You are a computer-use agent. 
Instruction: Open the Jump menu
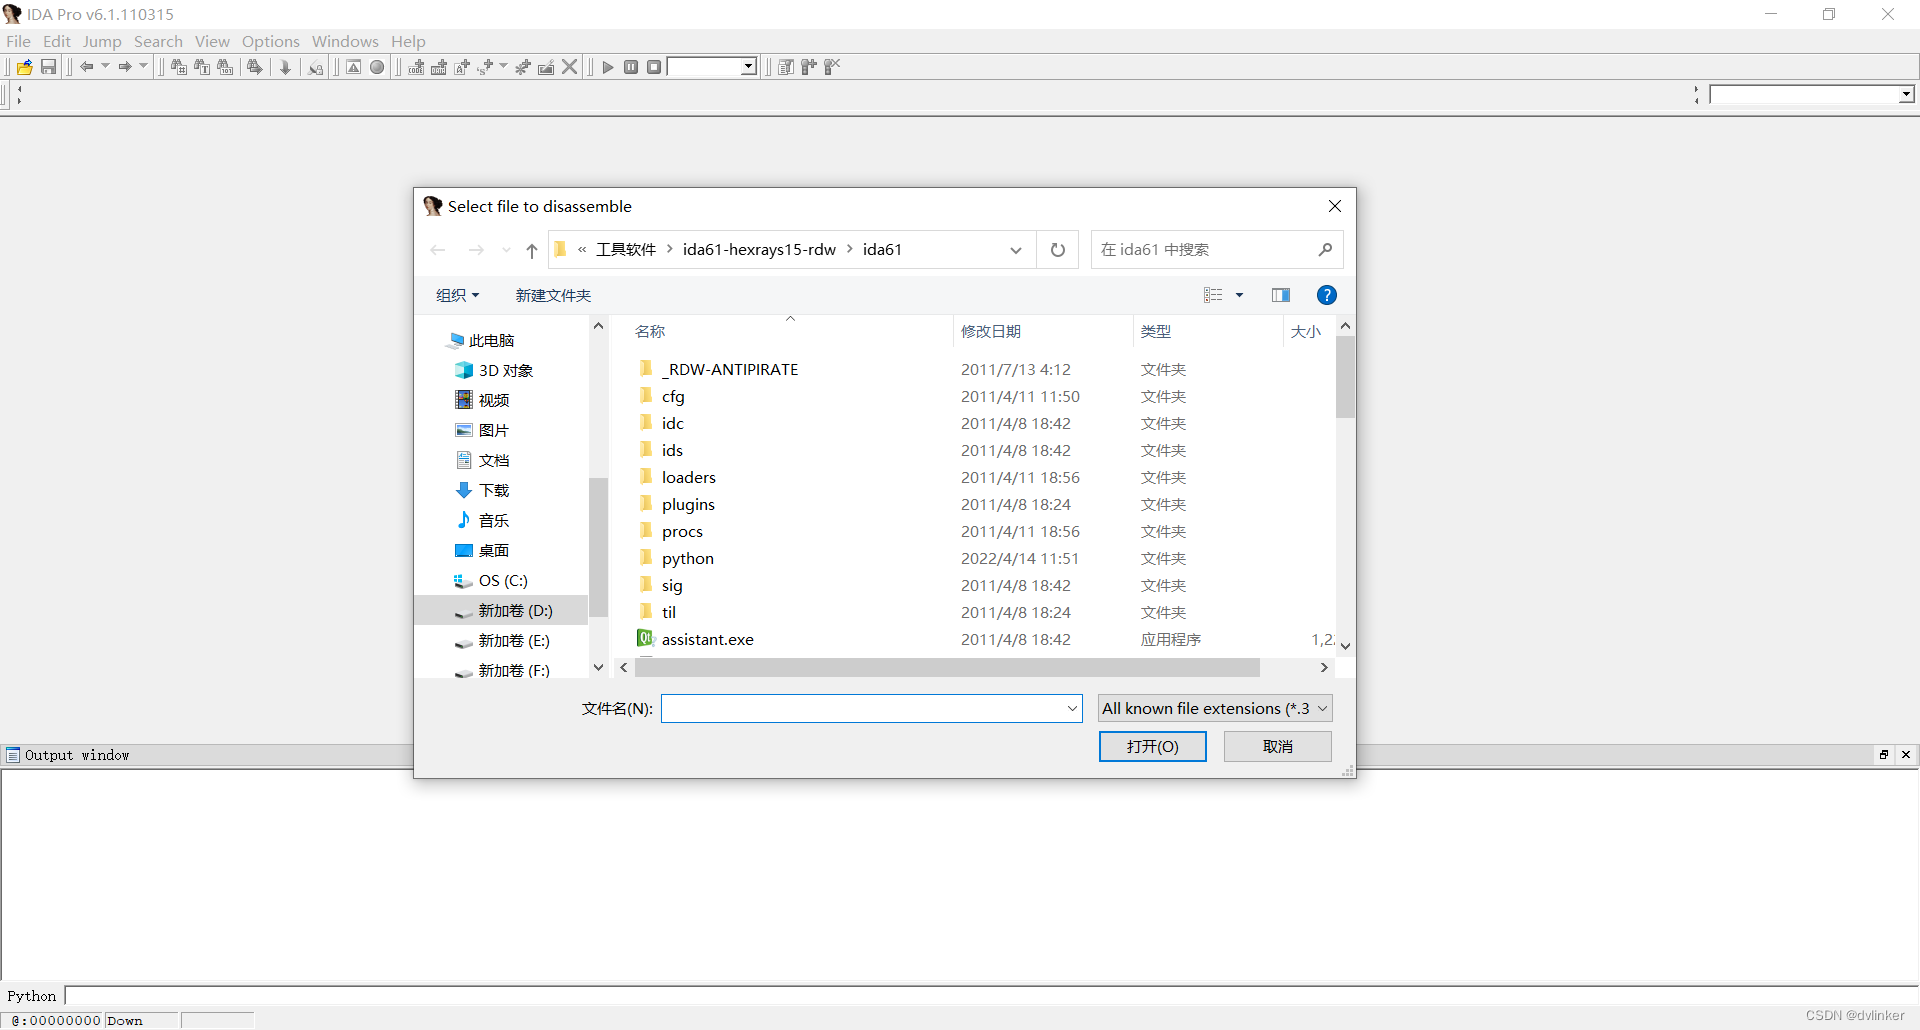(x=102, y=41)
